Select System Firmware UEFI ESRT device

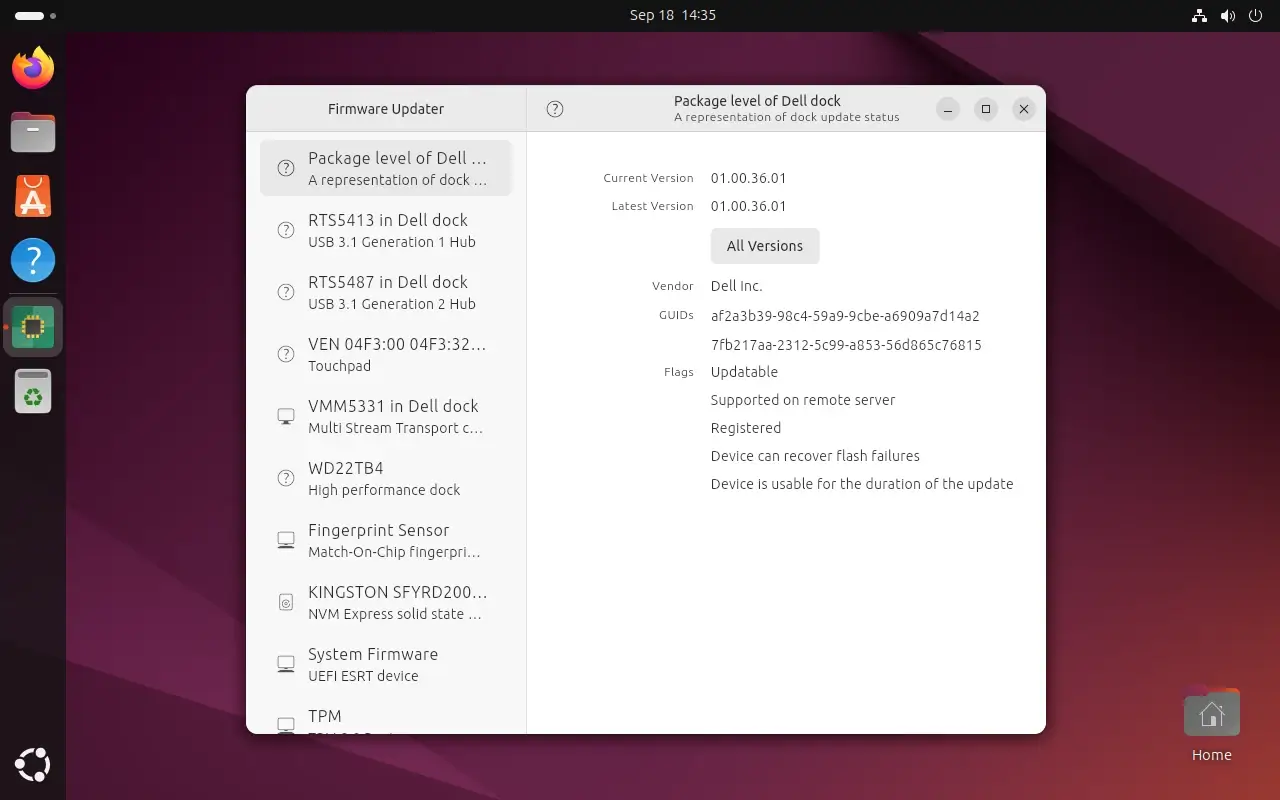pyautogui.click(x=386, y=664)
